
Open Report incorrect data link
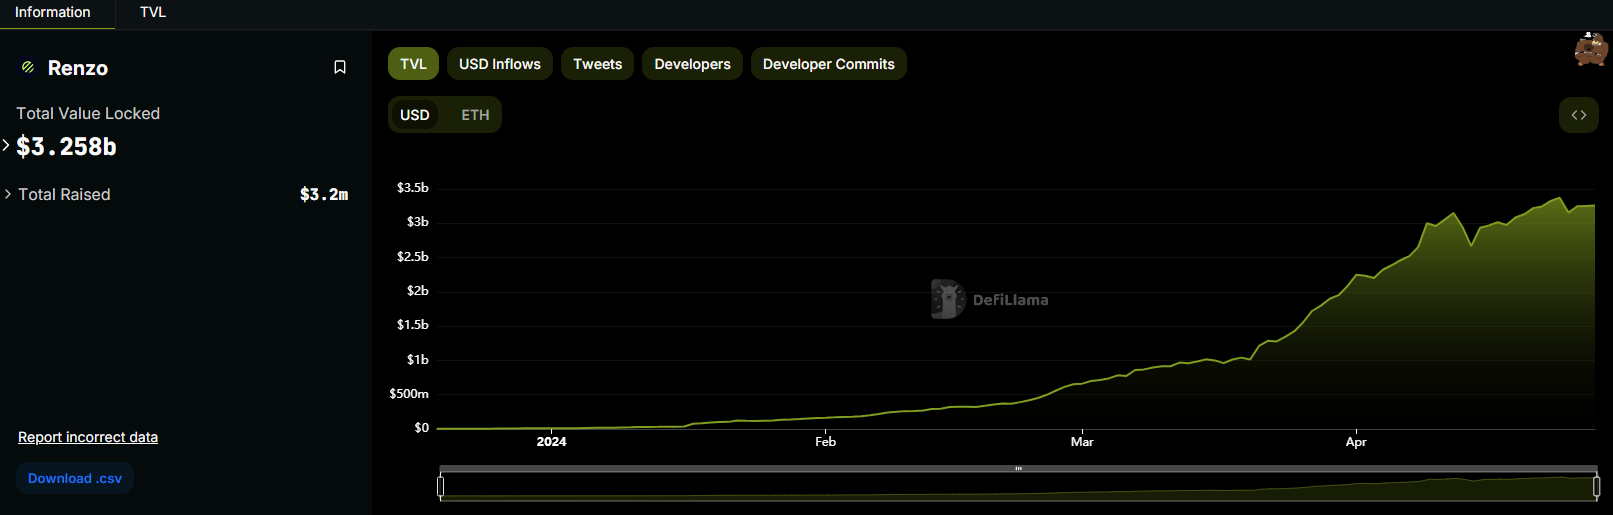click(88, 437)
